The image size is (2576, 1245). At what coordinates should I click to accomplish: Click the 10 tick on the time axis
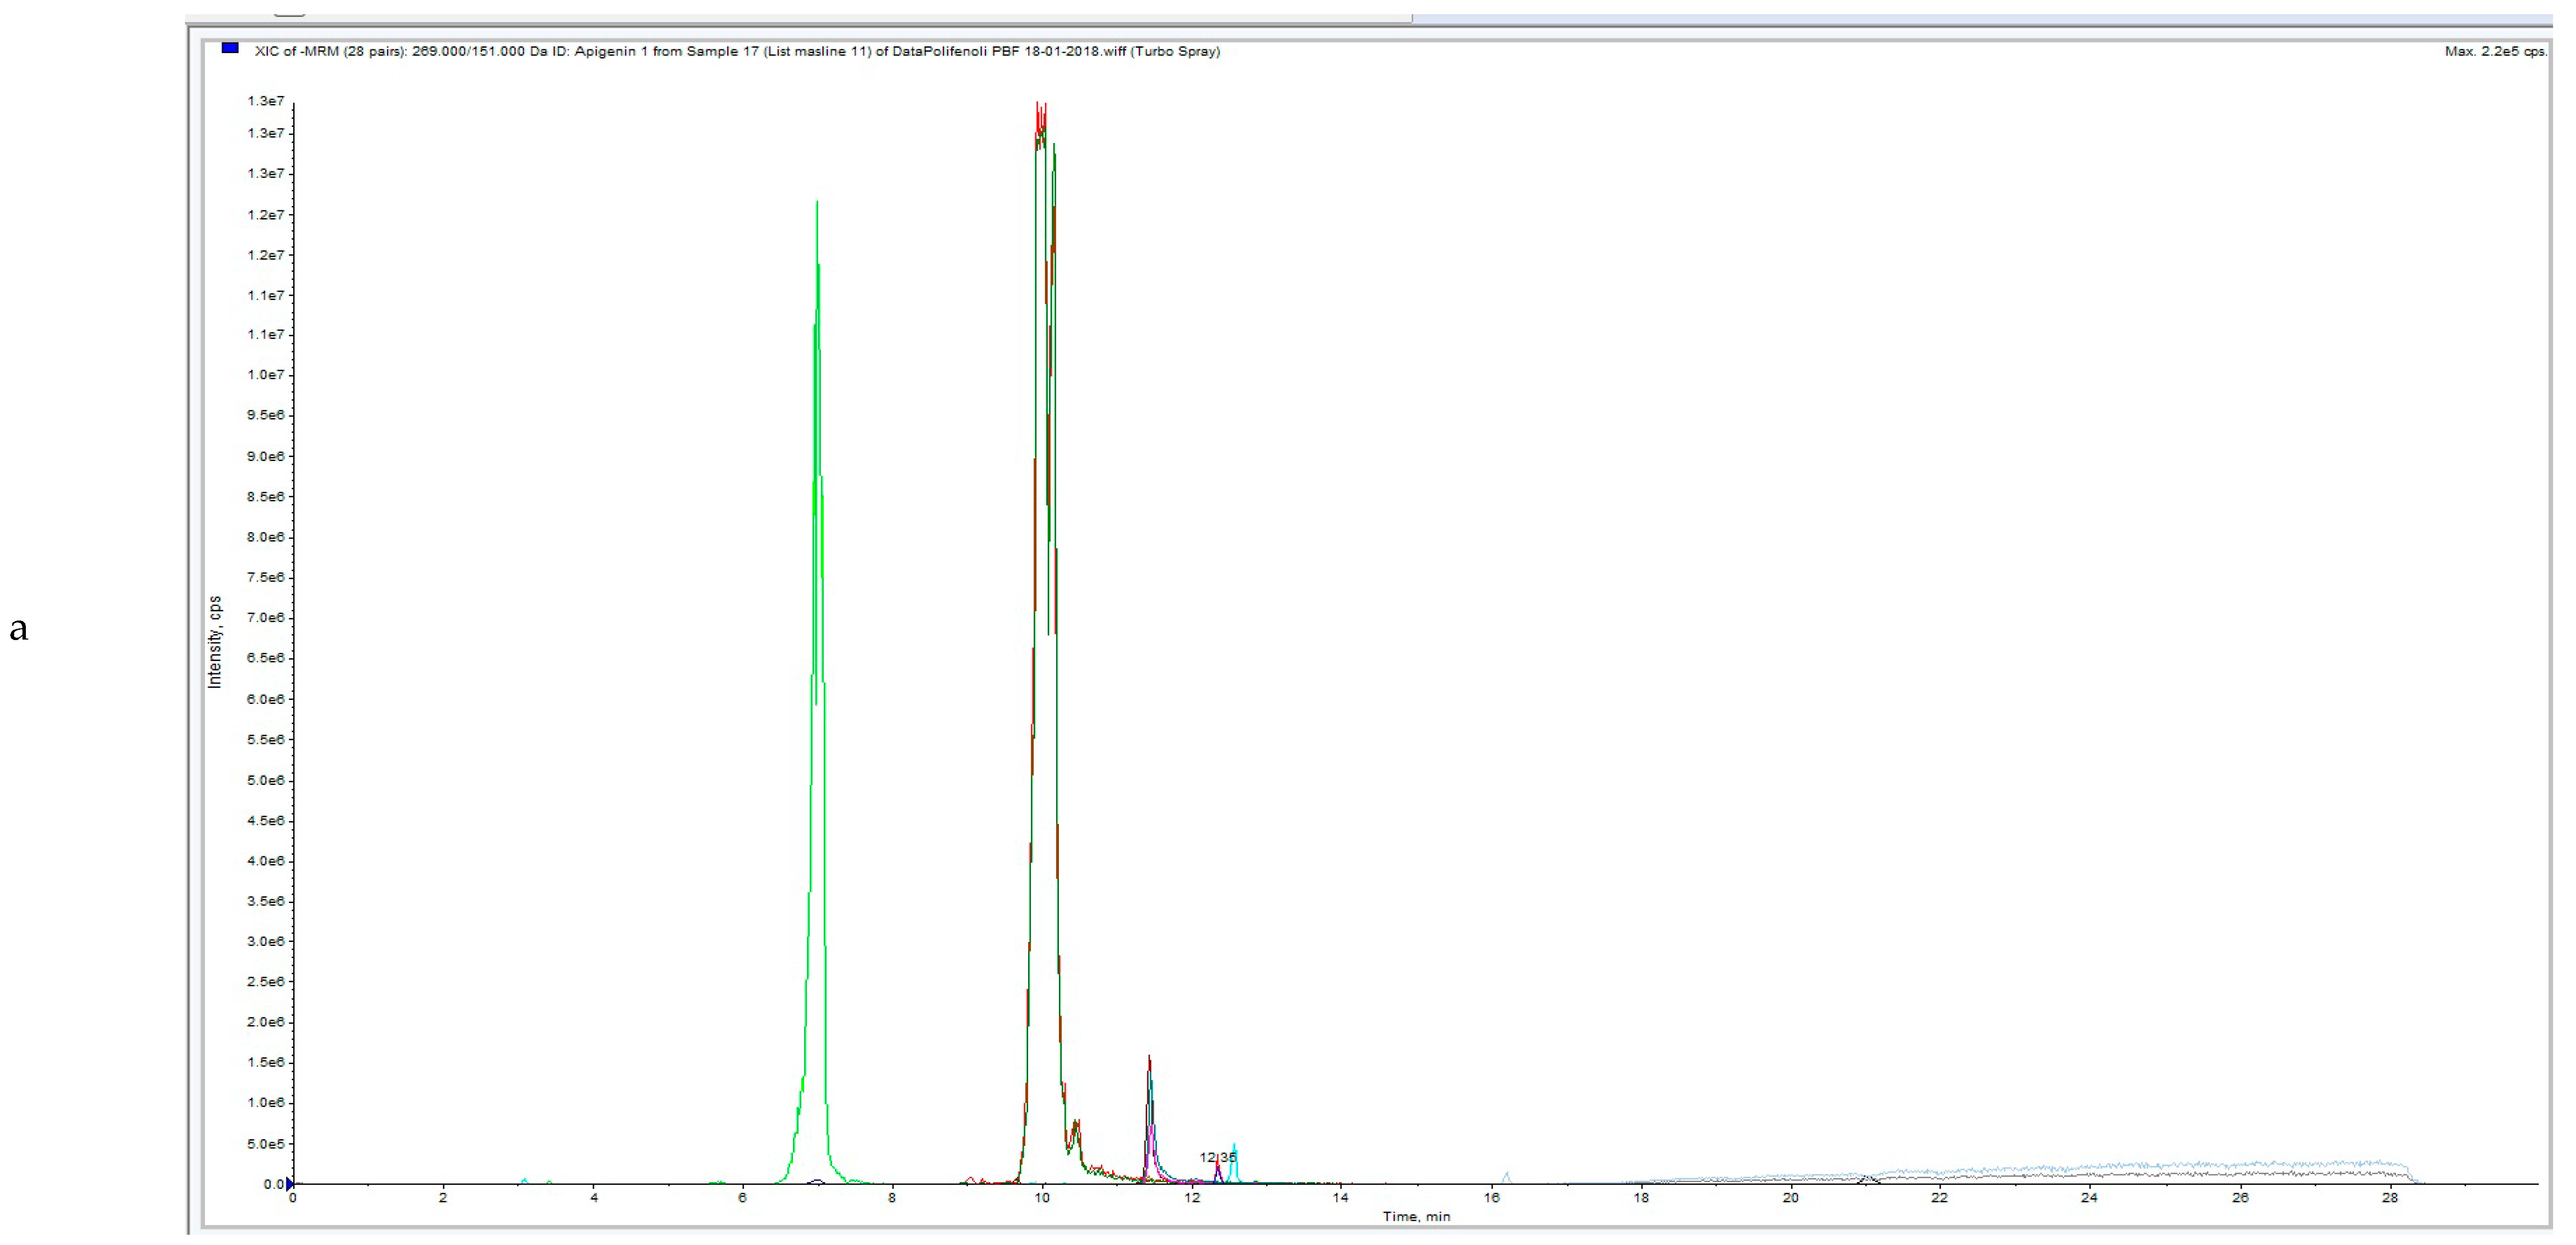tap(1042, 1198)
